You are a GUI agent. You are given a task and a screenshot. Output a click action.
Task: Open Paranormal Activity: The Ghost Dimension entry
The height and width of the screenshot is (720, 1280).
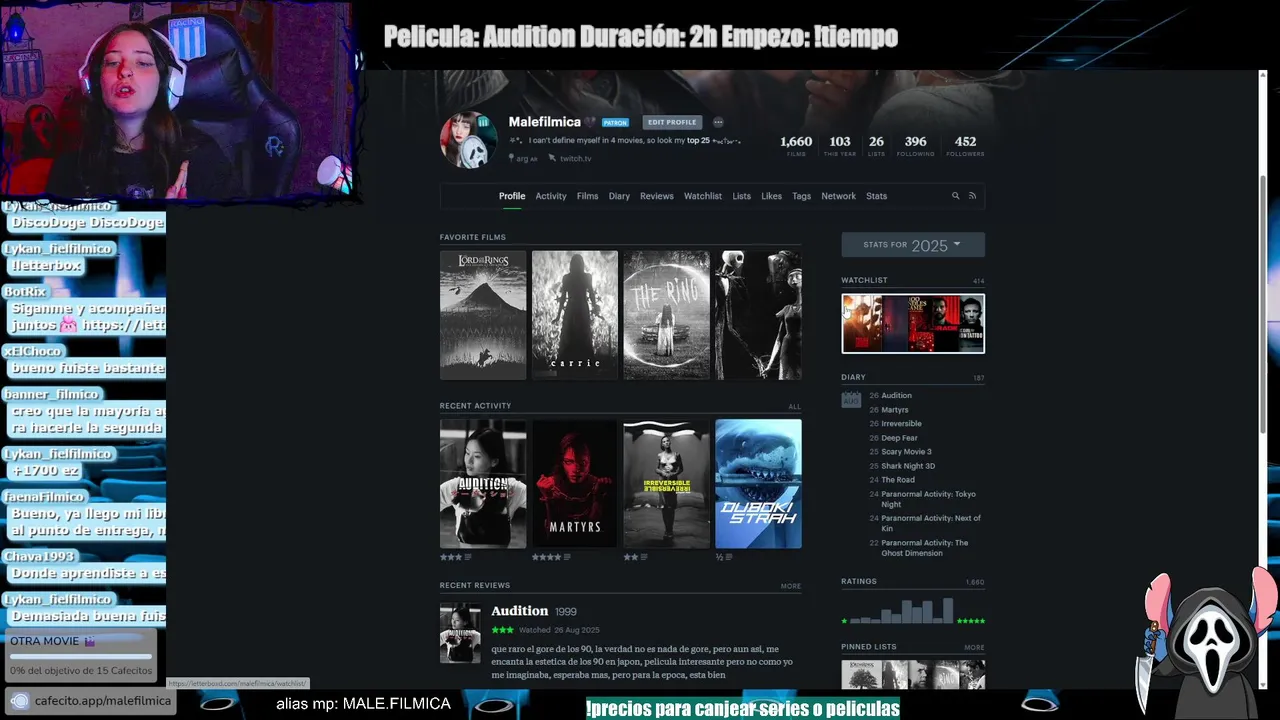click(925, 548)
